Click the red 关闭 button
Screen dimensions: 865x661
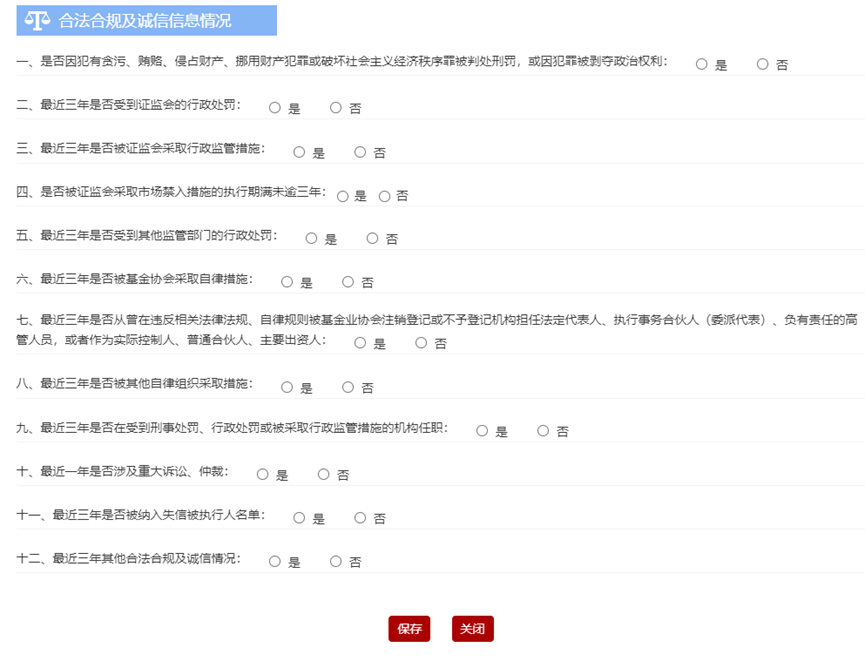pyautogui.click(x=472, y=628)
